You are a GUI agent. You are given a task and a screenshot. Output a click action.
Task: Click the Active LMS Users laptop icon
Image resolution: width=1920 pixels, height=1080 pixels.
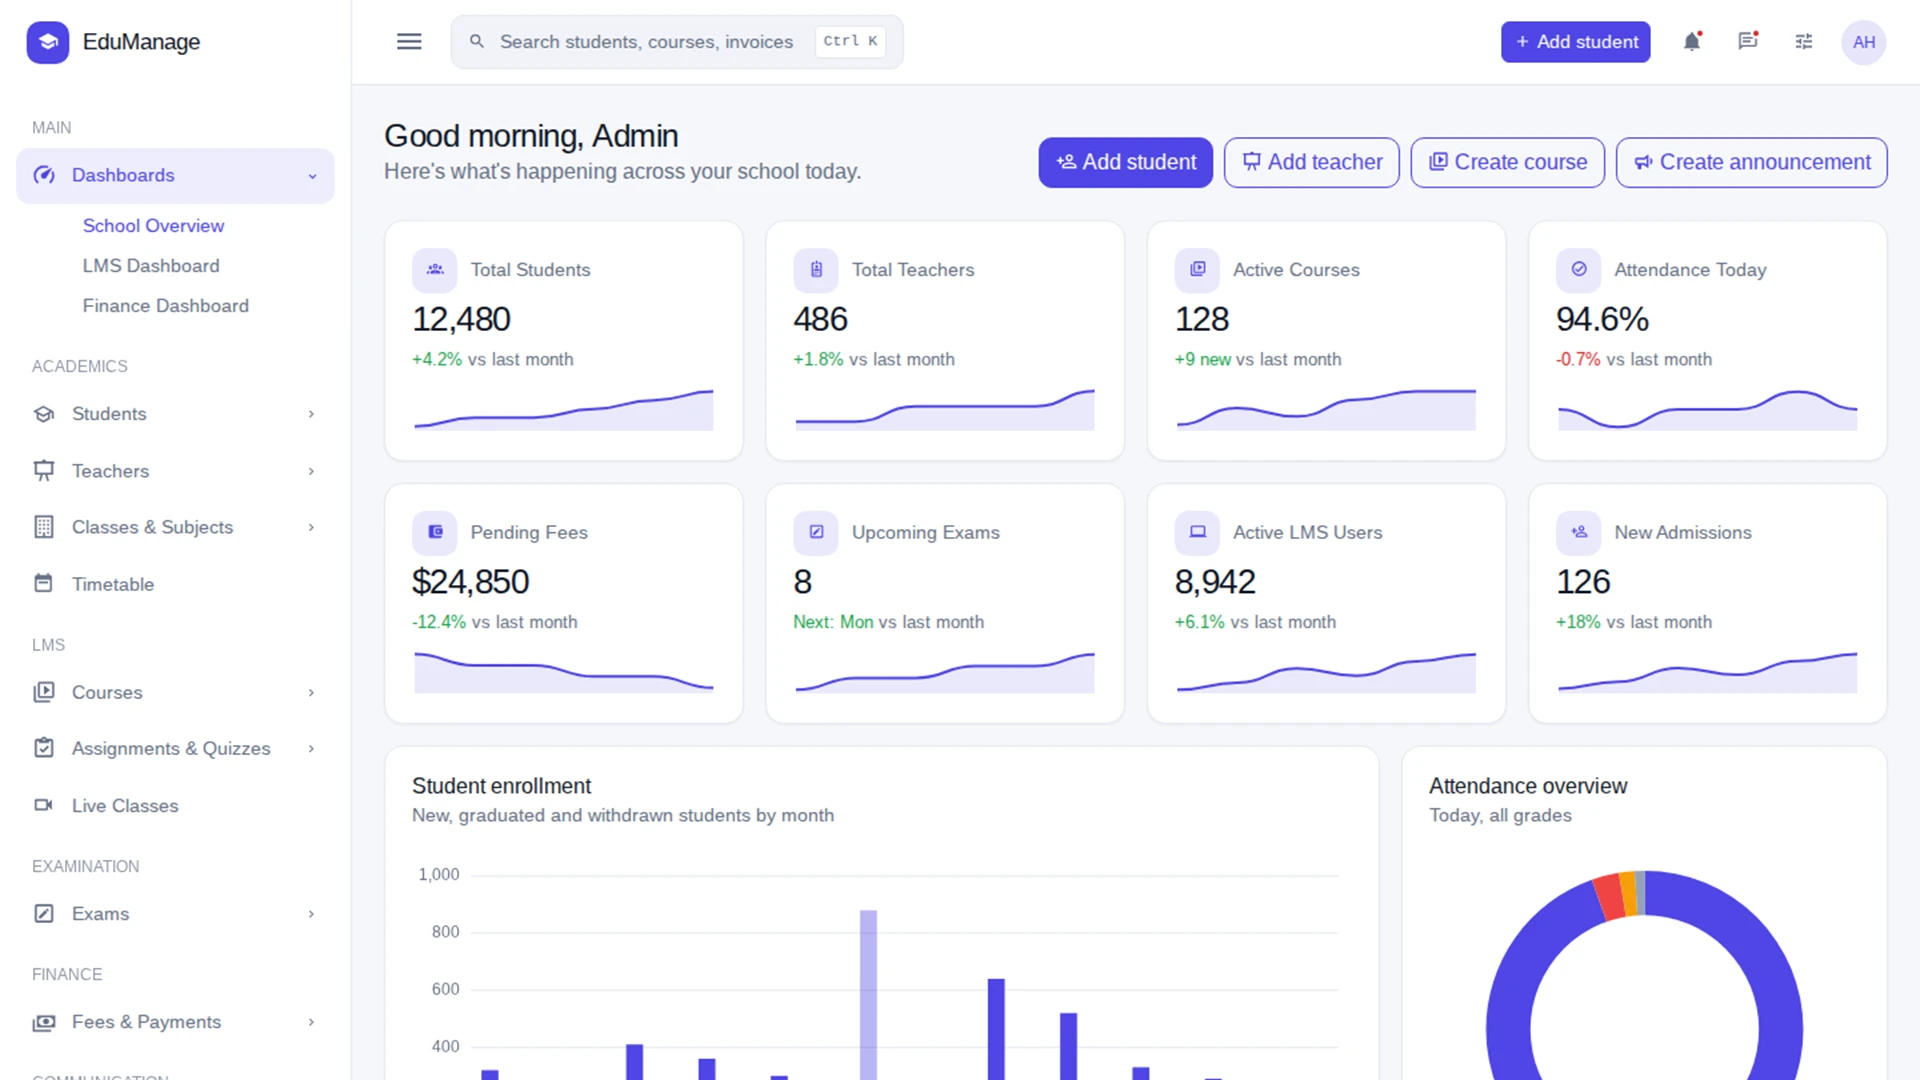point(1197,532)
